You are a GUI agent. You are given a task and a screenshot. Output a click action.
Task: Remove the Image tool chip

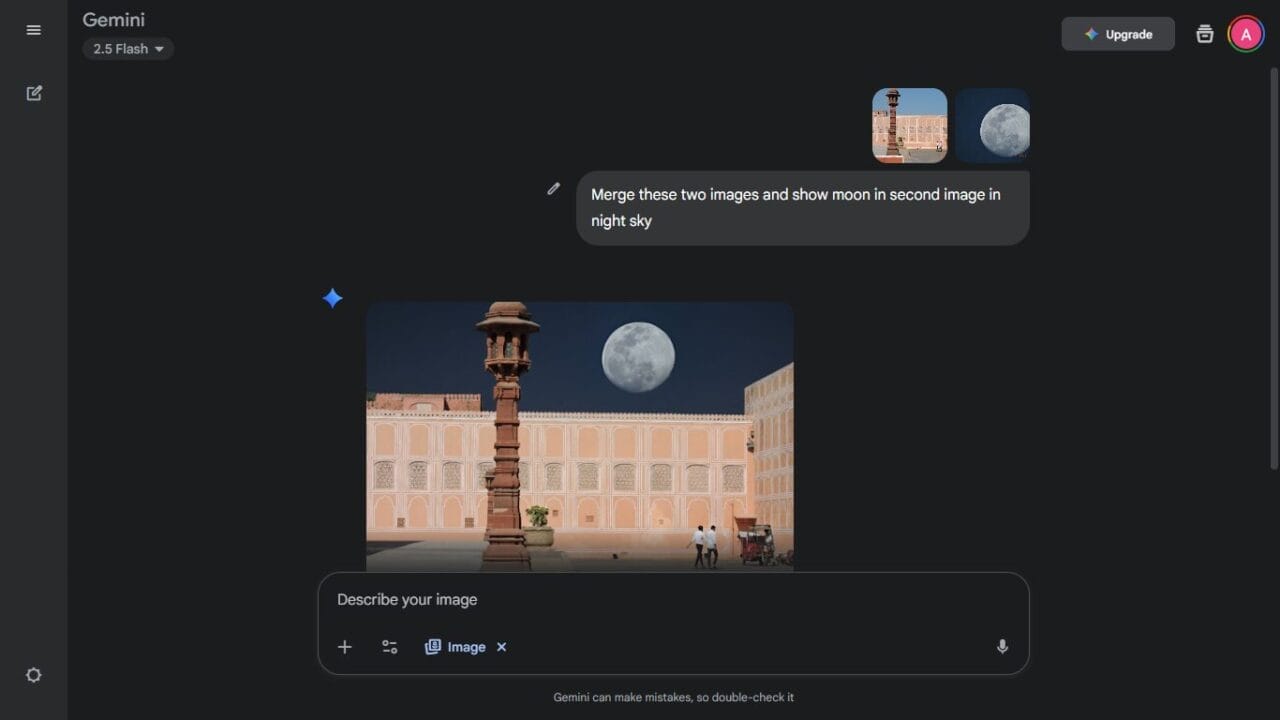click(502, 647)
